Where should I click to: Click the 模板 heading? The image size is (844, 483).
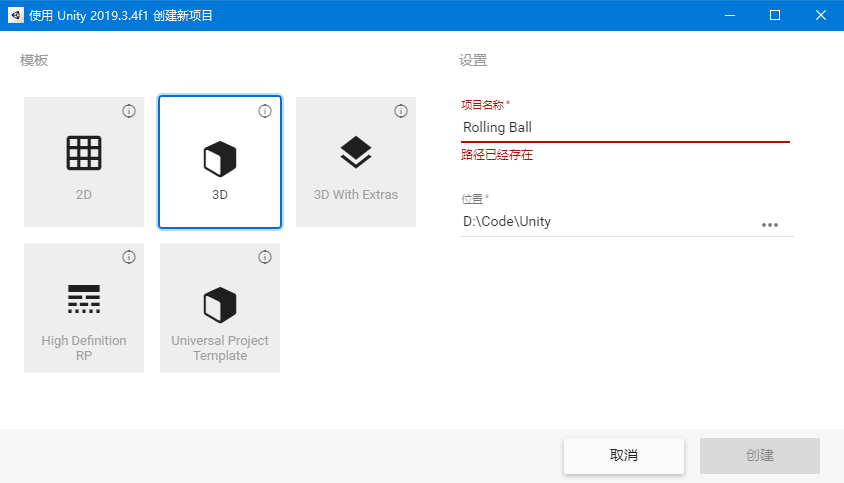34,60
